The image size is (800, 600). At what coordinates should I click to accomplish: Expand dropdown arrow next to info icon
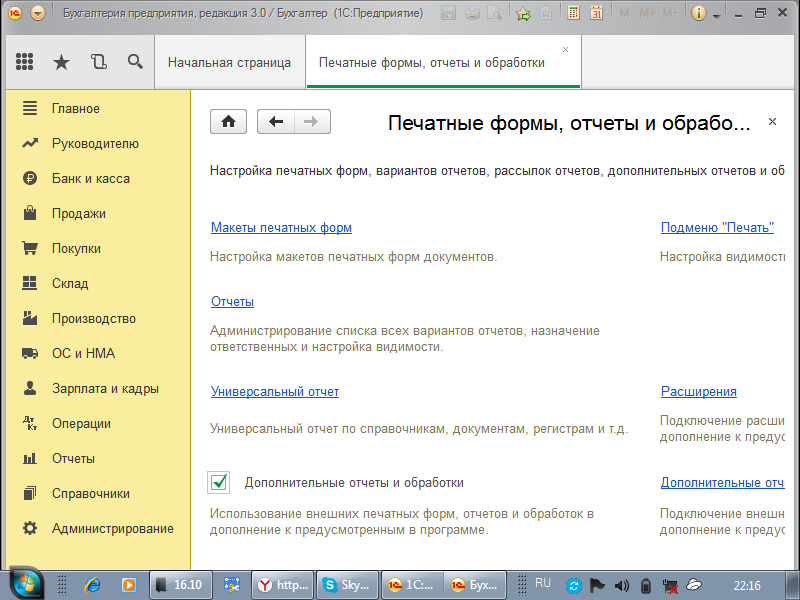click(717, 14)
